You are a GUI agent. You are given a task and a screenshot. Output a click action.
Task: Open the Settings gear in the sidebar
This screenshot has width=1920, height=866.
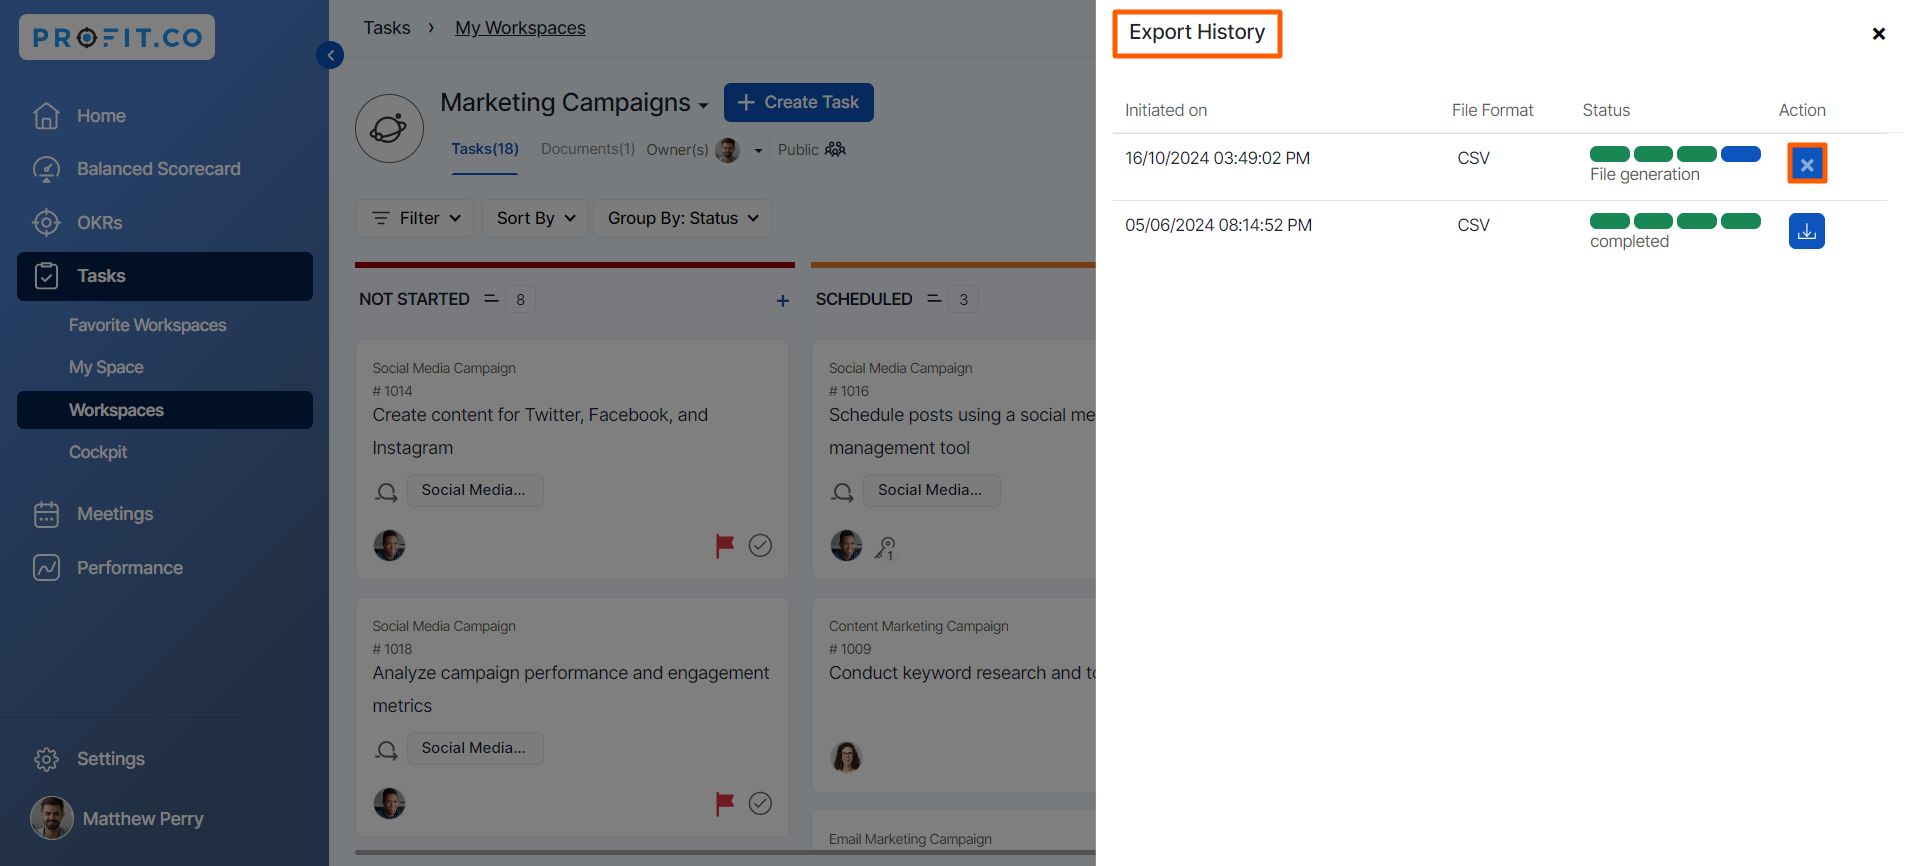click(47, 759)
